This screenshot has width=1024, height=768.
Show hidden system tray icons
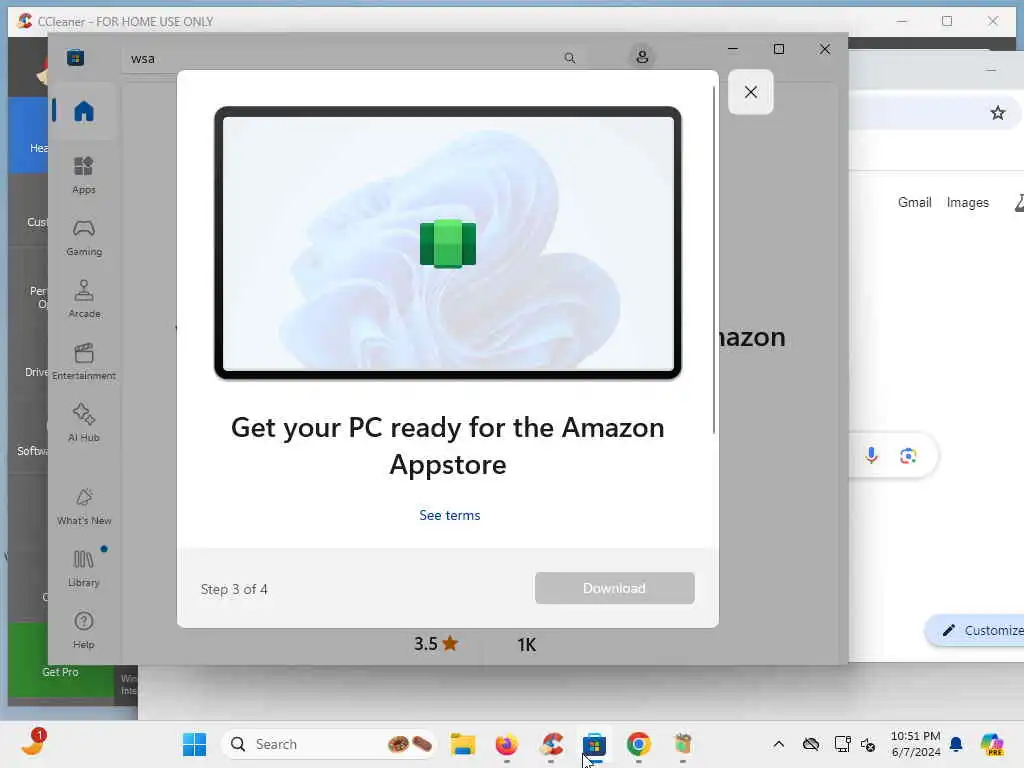coord(778,744)
